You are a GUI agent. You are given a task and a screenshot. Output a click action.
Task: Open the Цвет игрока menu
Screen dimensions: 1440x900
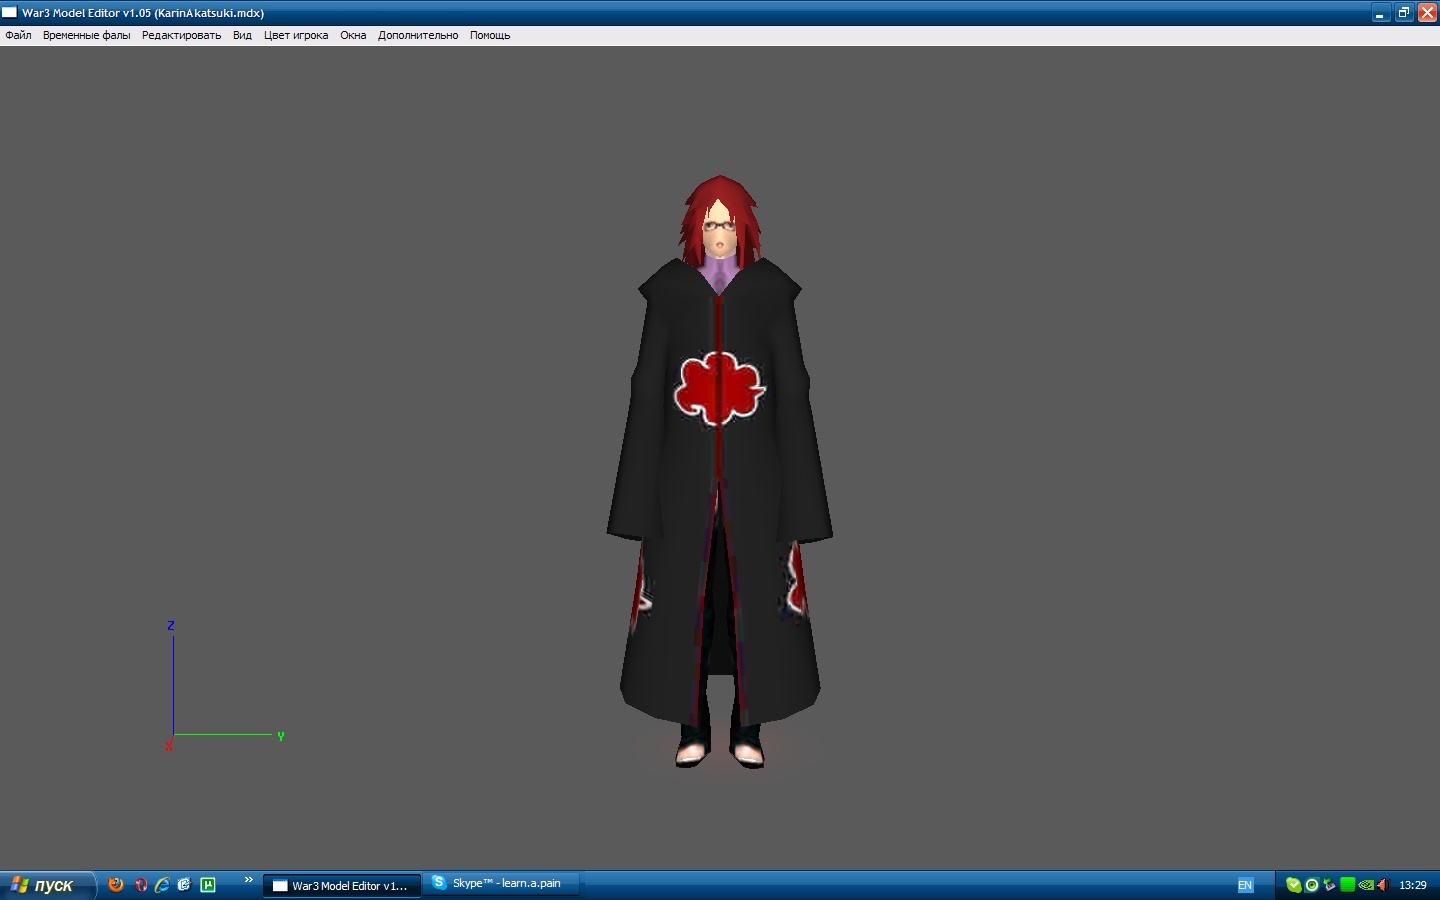pos(296,35)
